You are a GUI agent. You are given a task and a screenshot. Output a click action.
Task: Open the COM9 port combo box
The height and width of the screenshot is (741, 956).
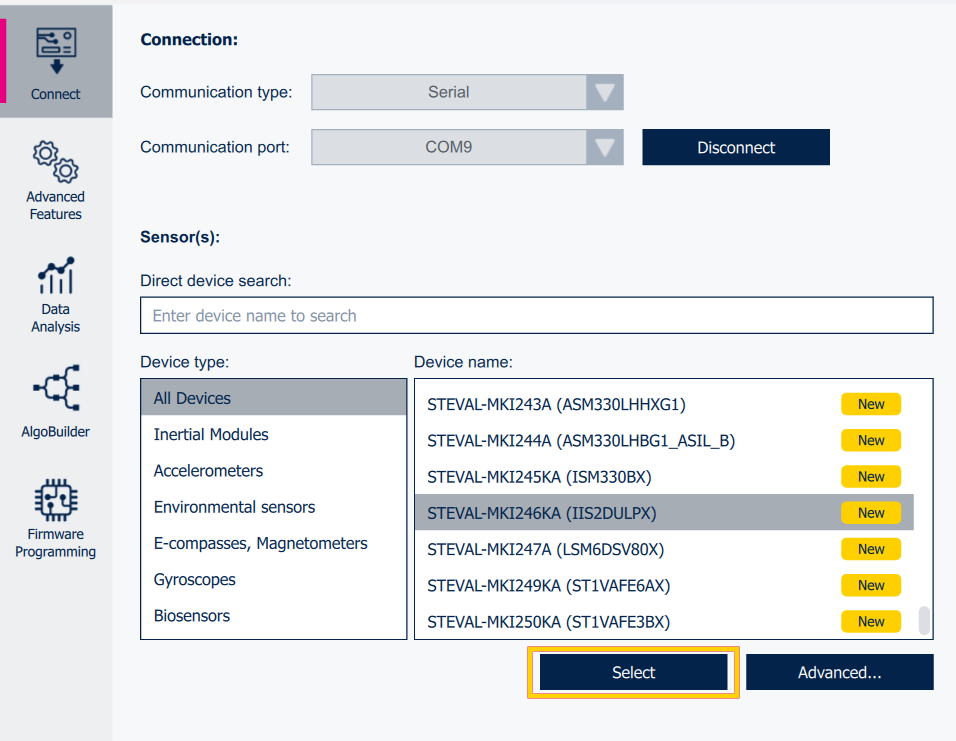[x=449, y=147]
